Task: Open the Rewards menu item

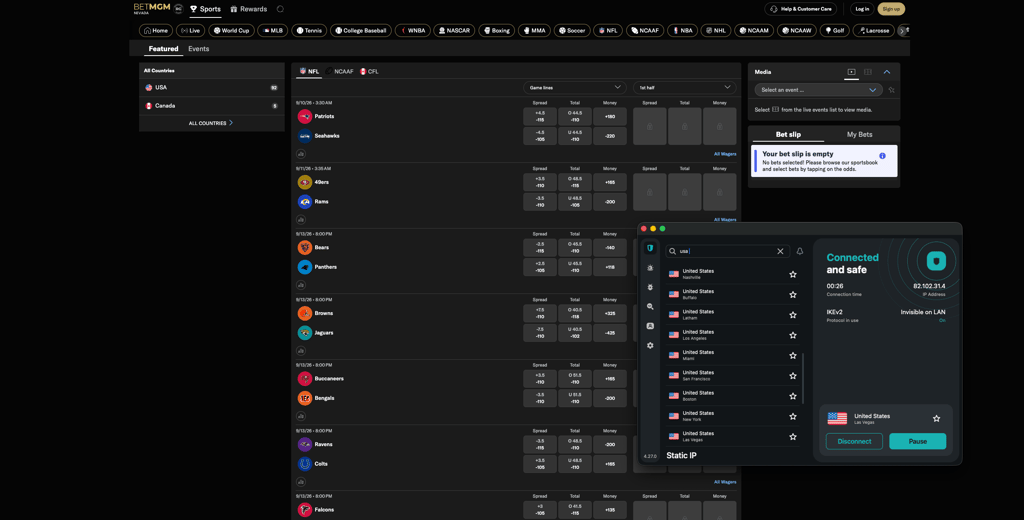Action: 249,9
